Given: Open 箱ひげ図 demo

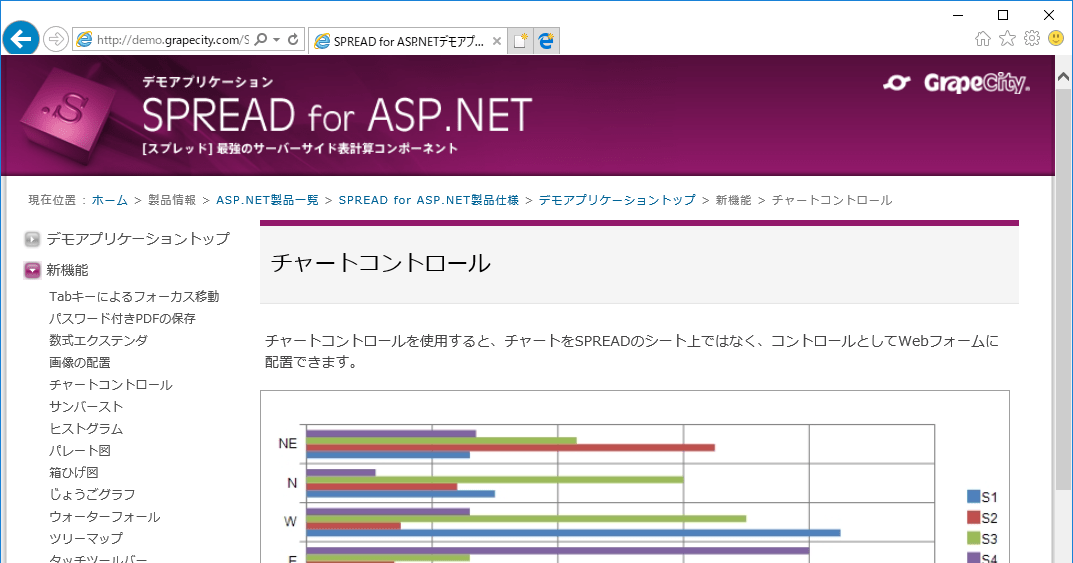Looking at the screenshot, I should [73, 472].
